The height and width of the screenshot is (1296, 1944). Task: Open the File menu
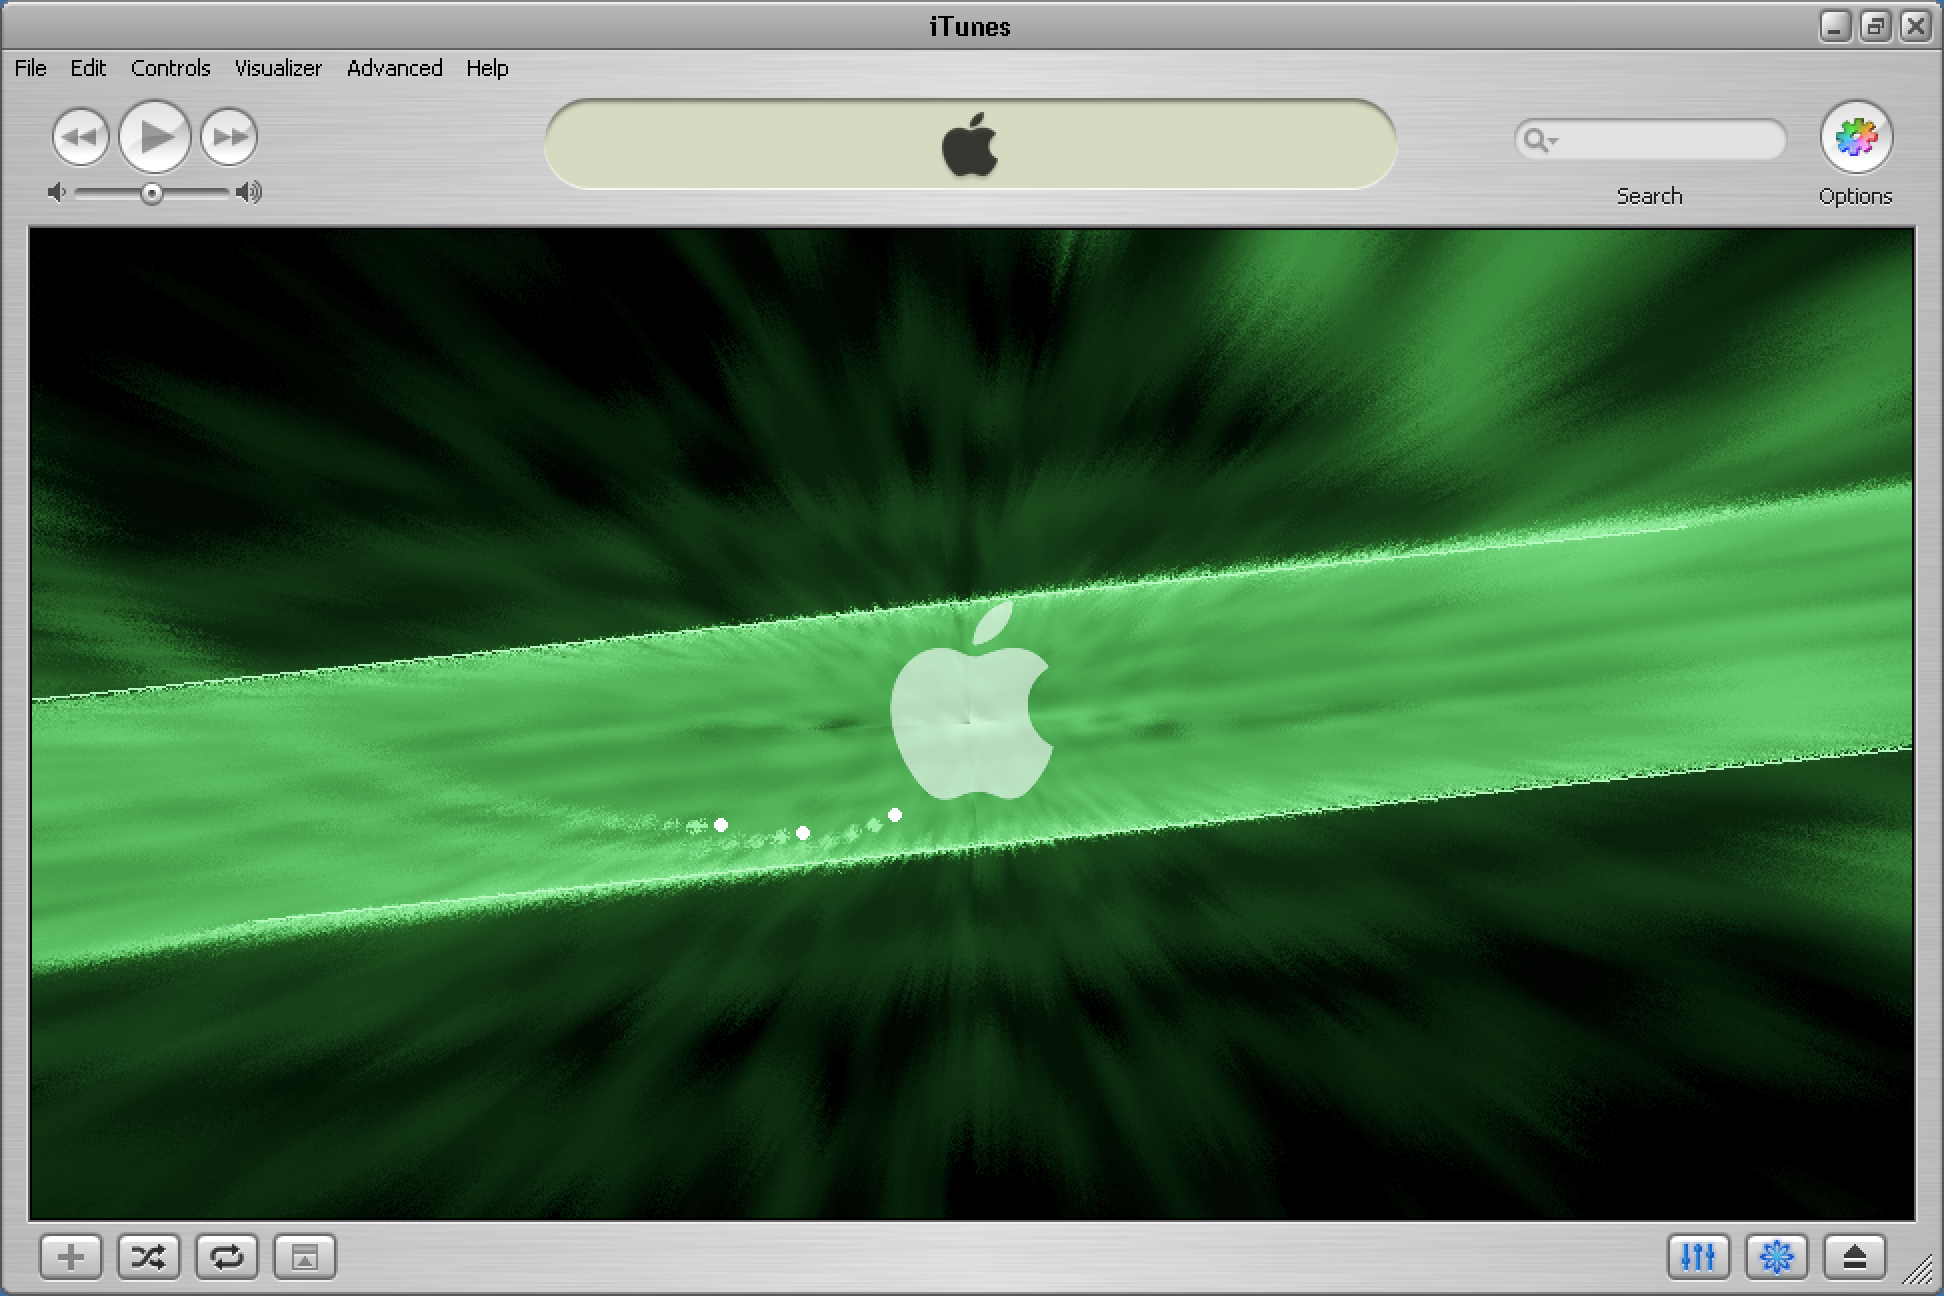coord(30,68)
